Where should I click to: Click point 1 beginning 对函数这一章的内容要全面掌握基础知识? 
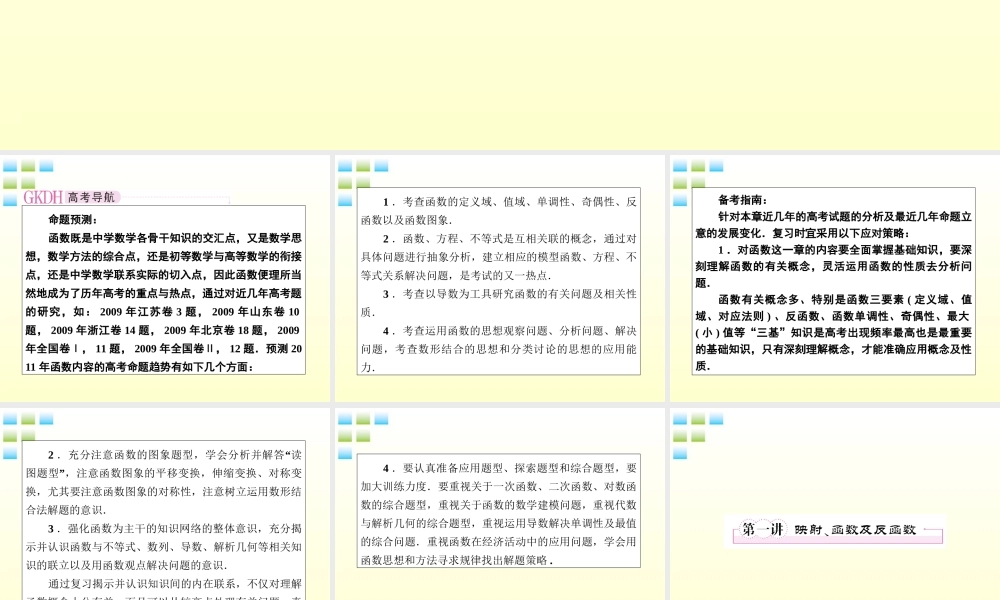834,266
